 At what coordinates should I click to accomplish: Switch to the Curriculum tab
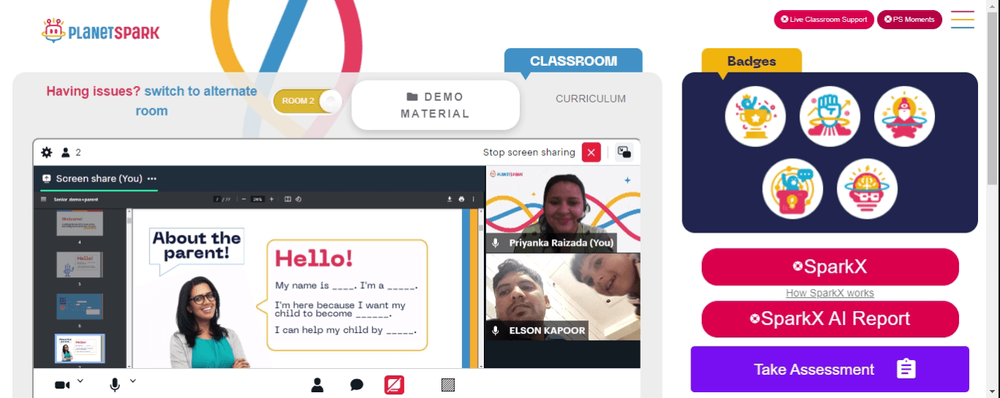[591, 99]
